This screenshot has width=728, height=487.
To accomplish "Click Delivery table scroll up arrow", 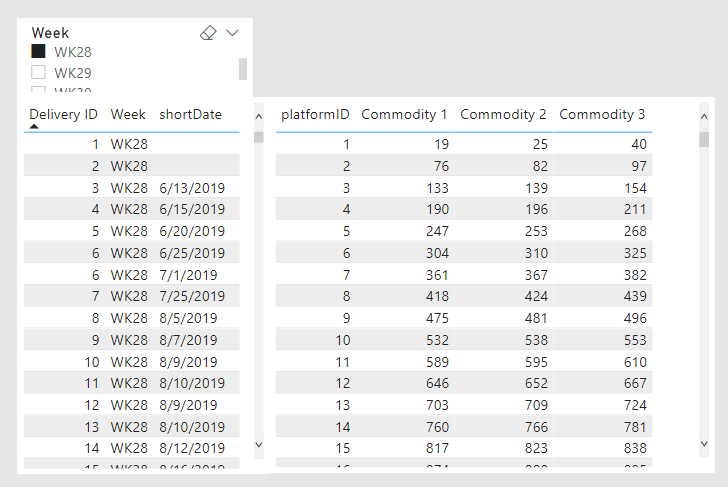I will tap(259, 117).
